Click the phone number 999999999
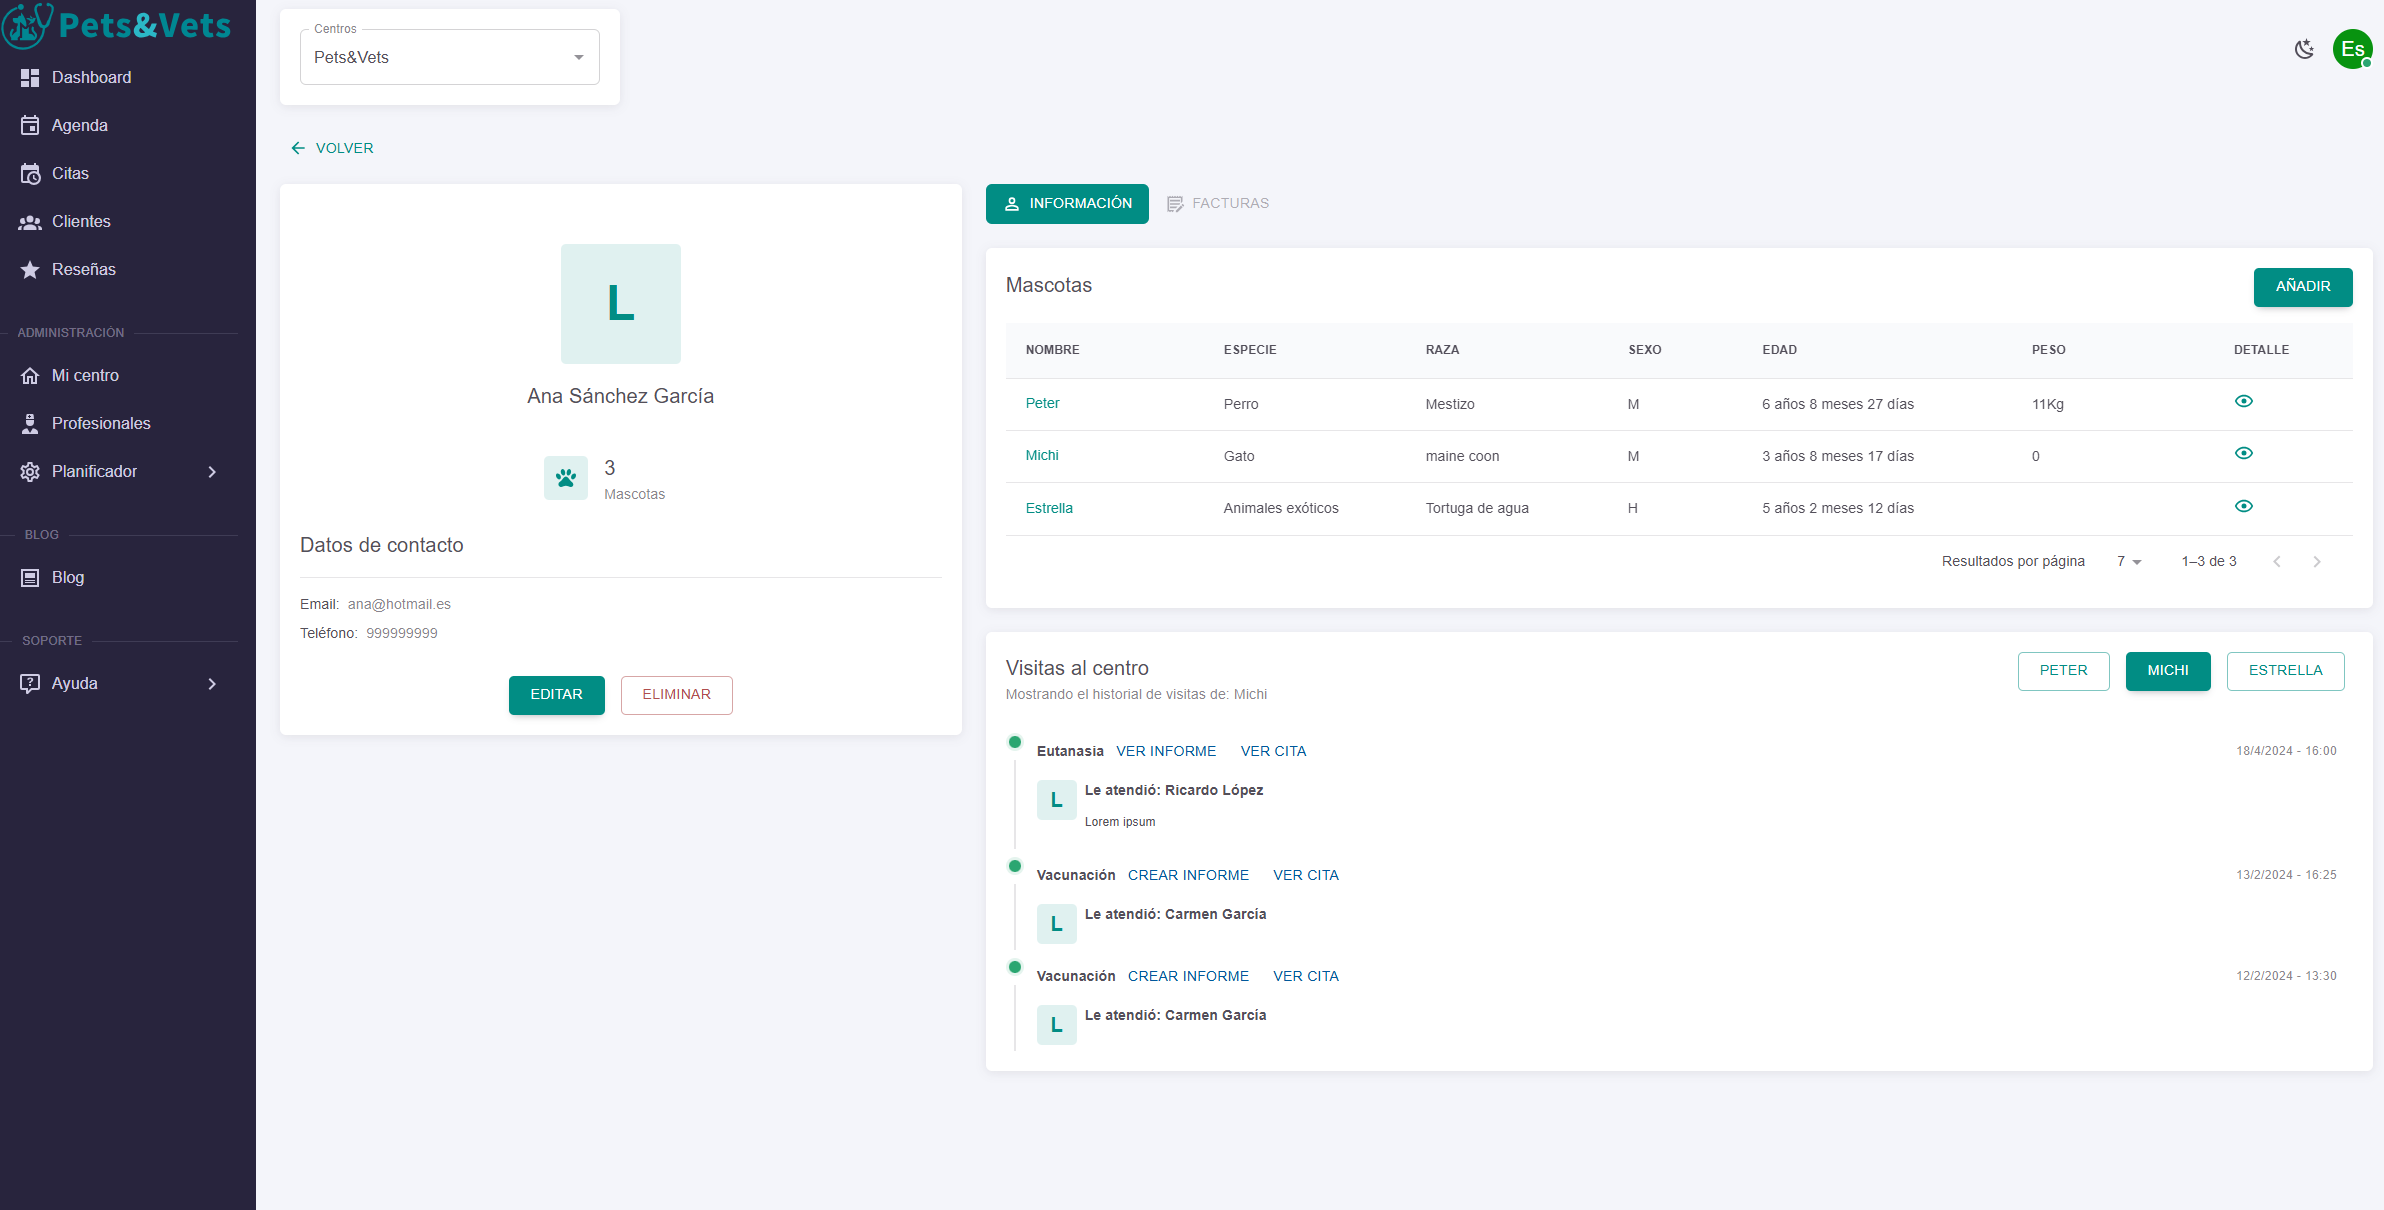Viewport: 2384px width, 1210px height. click(x=401, y=633)
